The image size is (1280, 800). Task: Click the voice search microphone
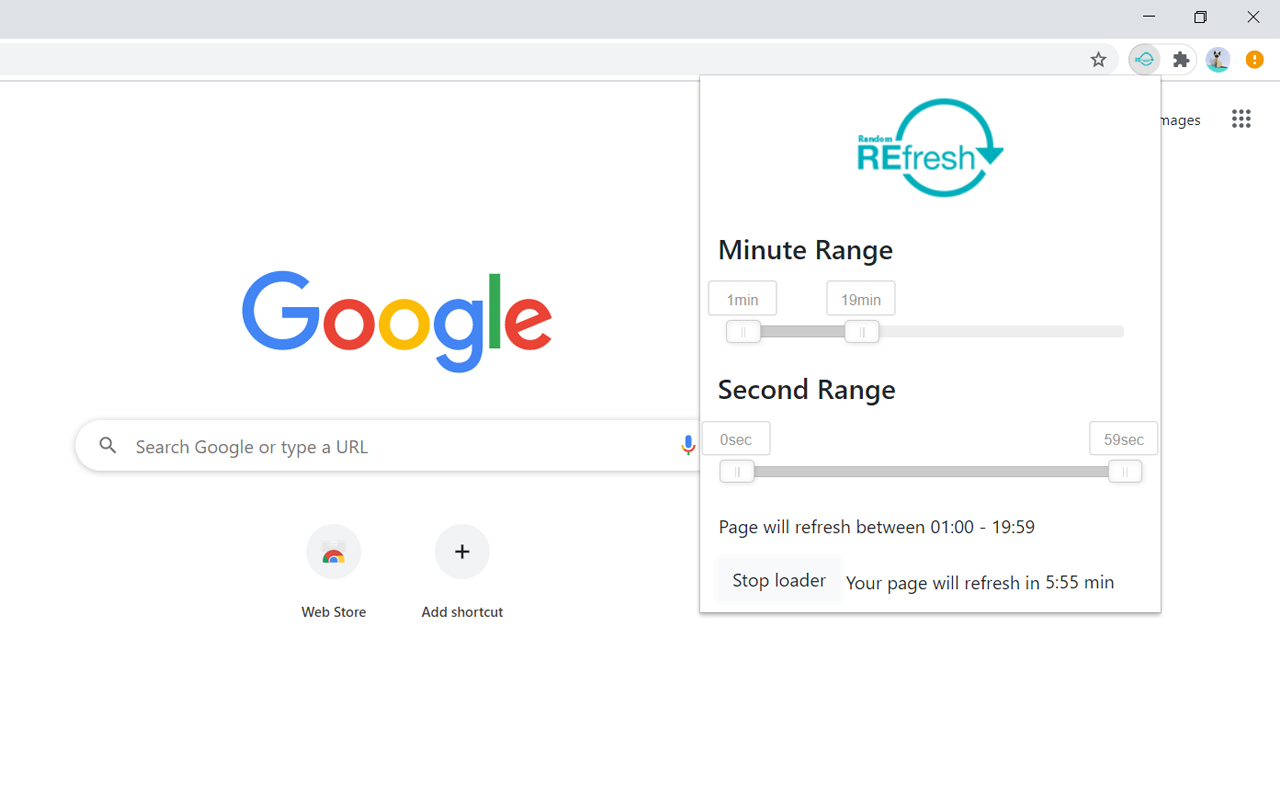tap(688, 445)
